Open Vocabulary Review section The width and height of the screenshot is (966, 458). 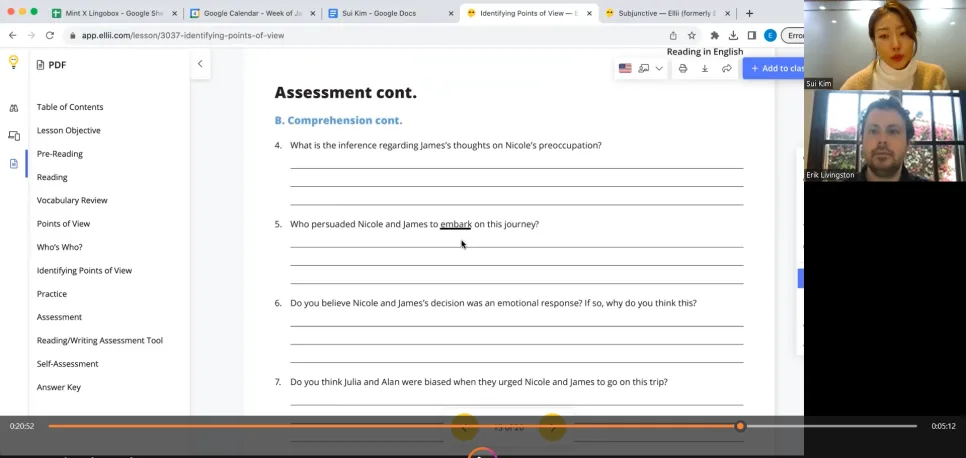[x=71, y=200]
